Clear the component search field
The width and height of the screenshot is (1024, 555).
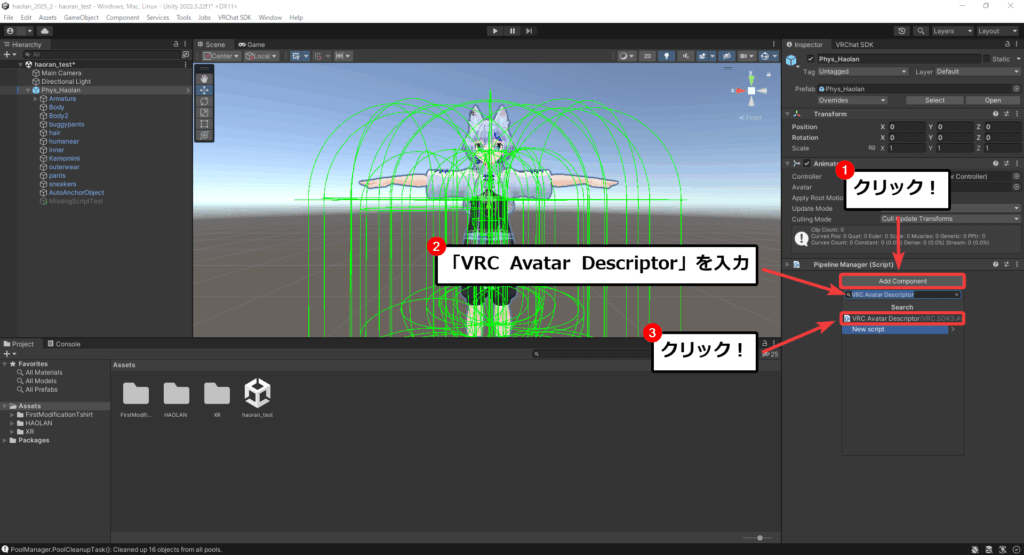(957, 295)
